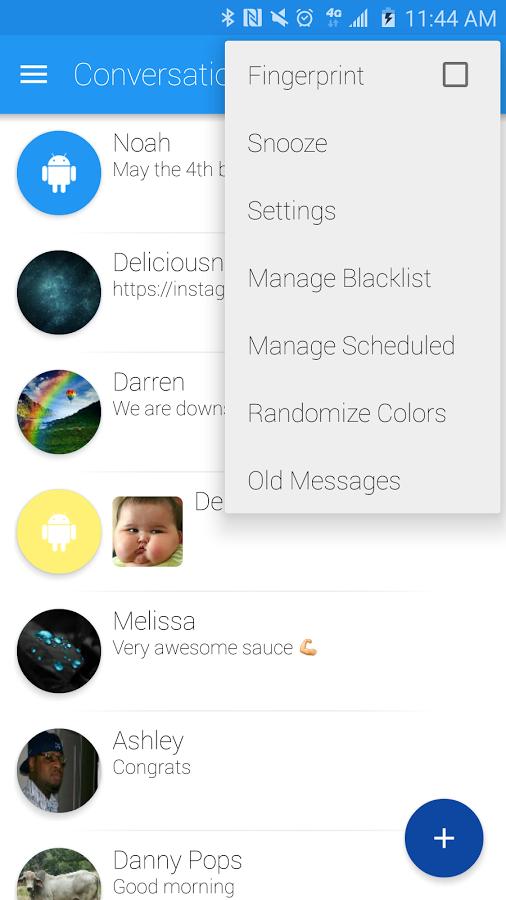This screenshot has height=900, width=506.
Task: Tap the blue plus compose button
Action: [x=443, y=838]
